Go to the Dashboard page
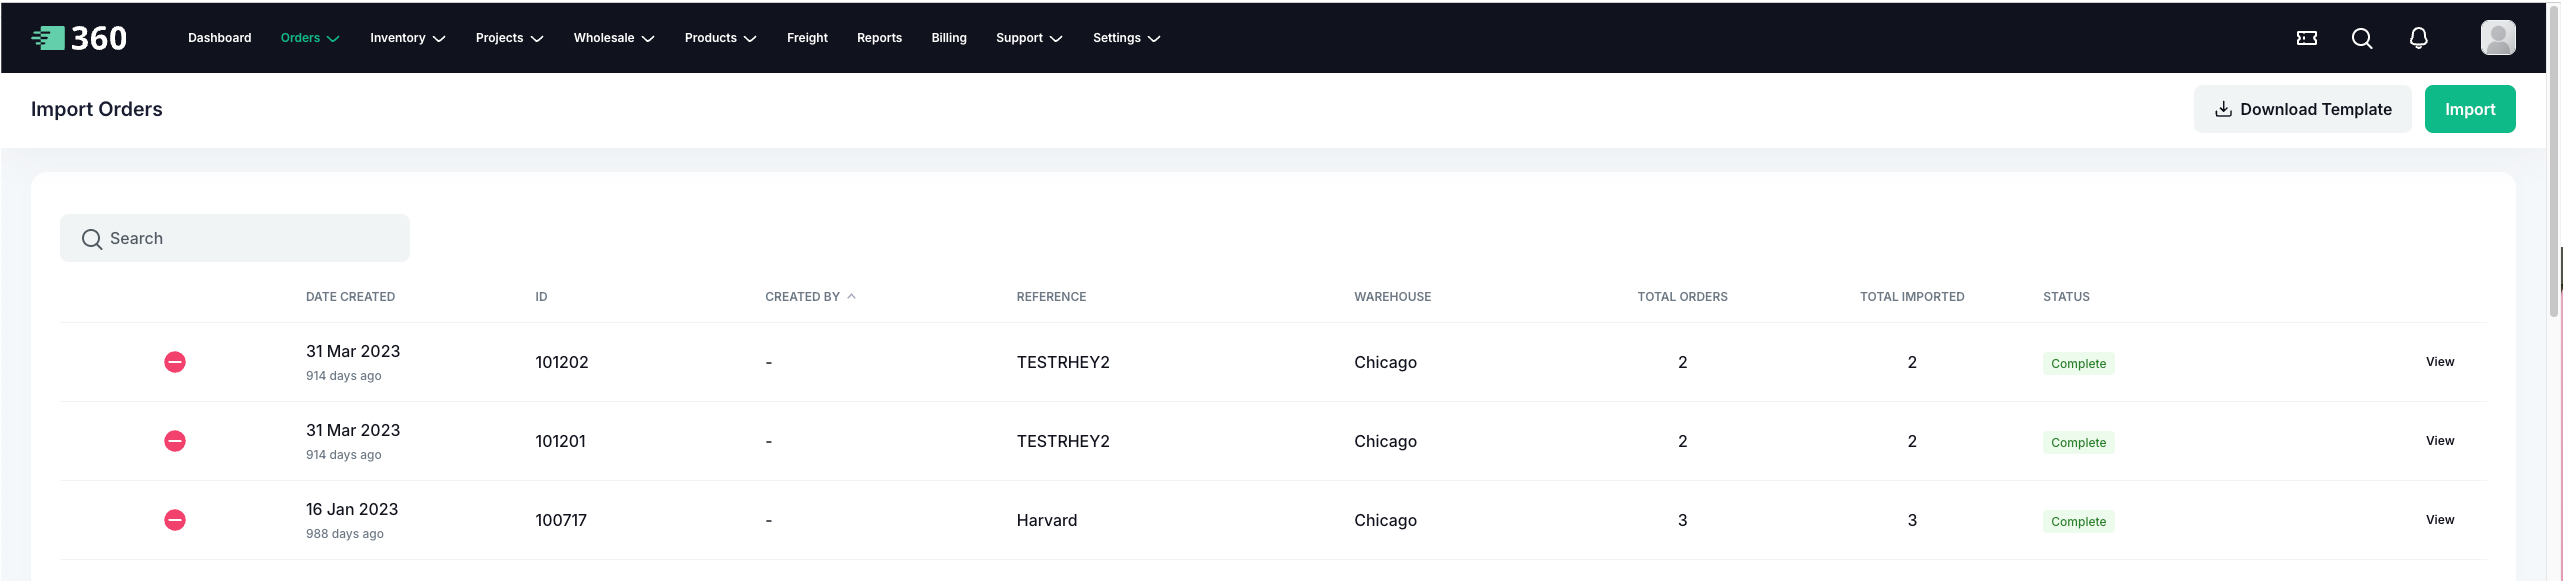This screenshot has height=581, width=2563. (220, 38)
